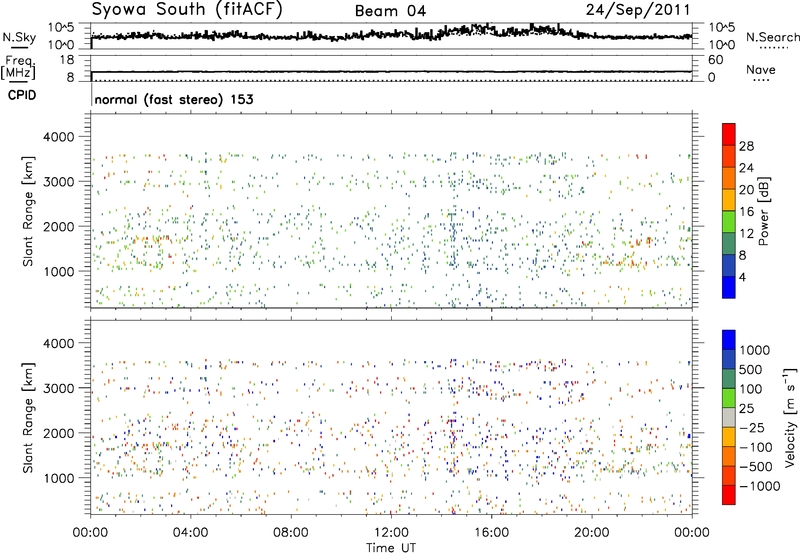Click the red Velocity segment below −1000

(729, 495)
